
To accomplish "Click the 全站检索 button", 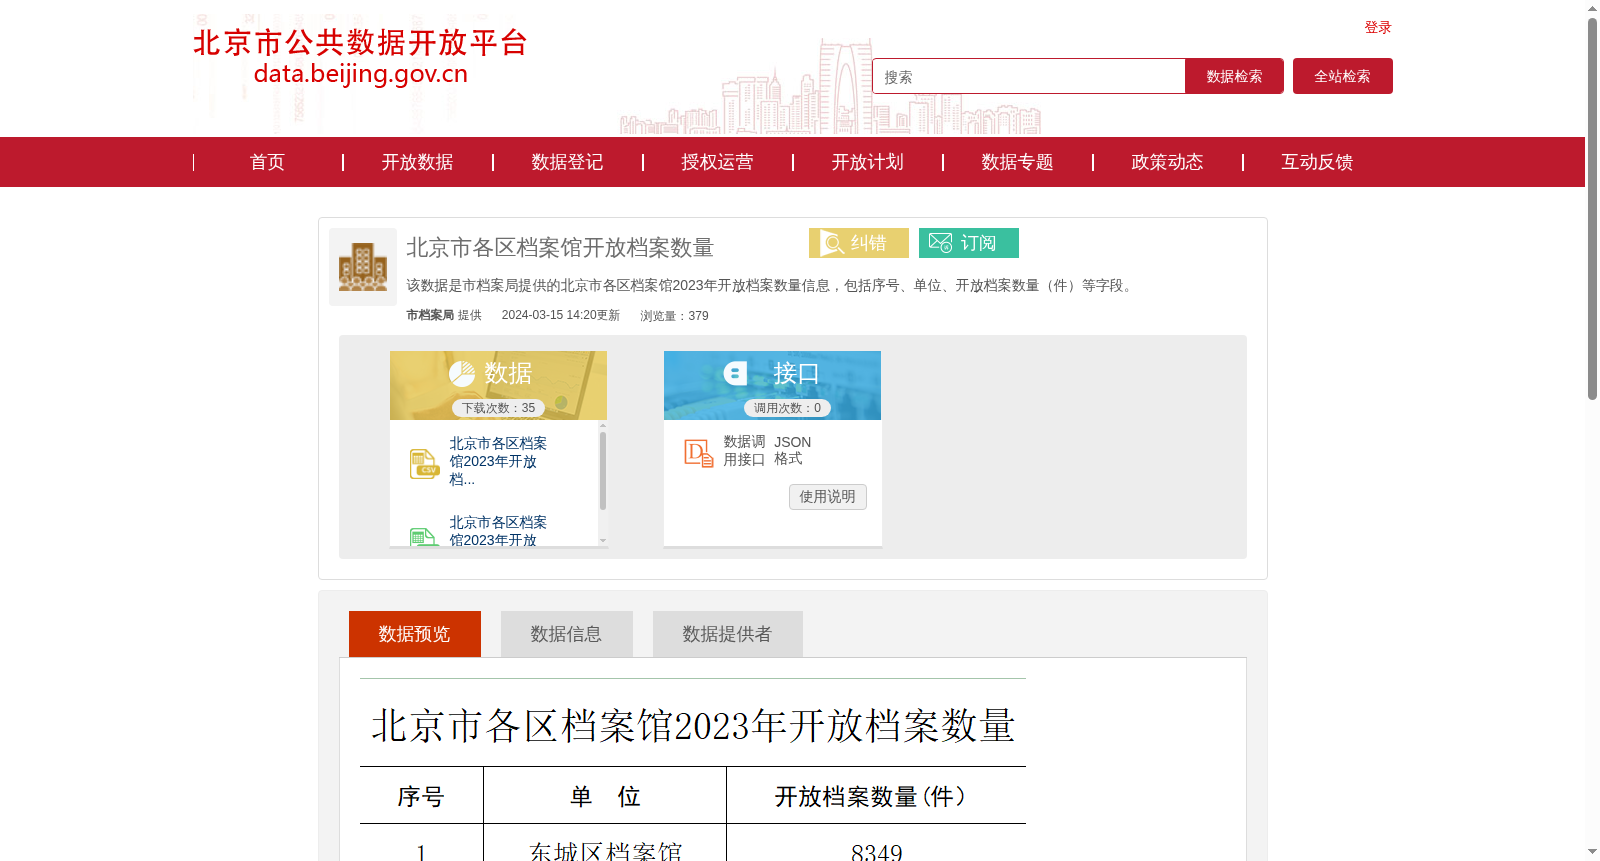I will (x=1343, y=76).
